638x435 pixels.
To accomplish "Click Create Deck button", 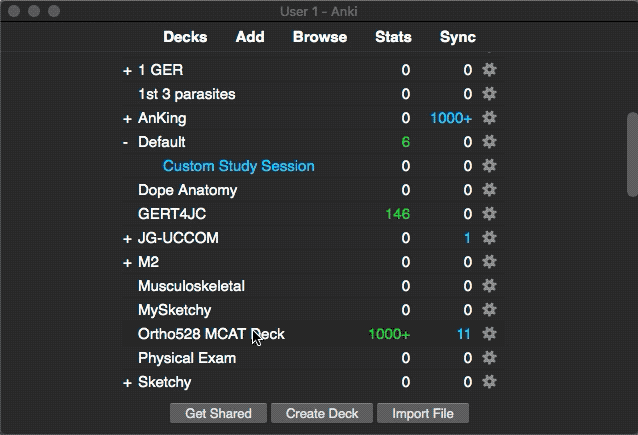I will [322, 413].
